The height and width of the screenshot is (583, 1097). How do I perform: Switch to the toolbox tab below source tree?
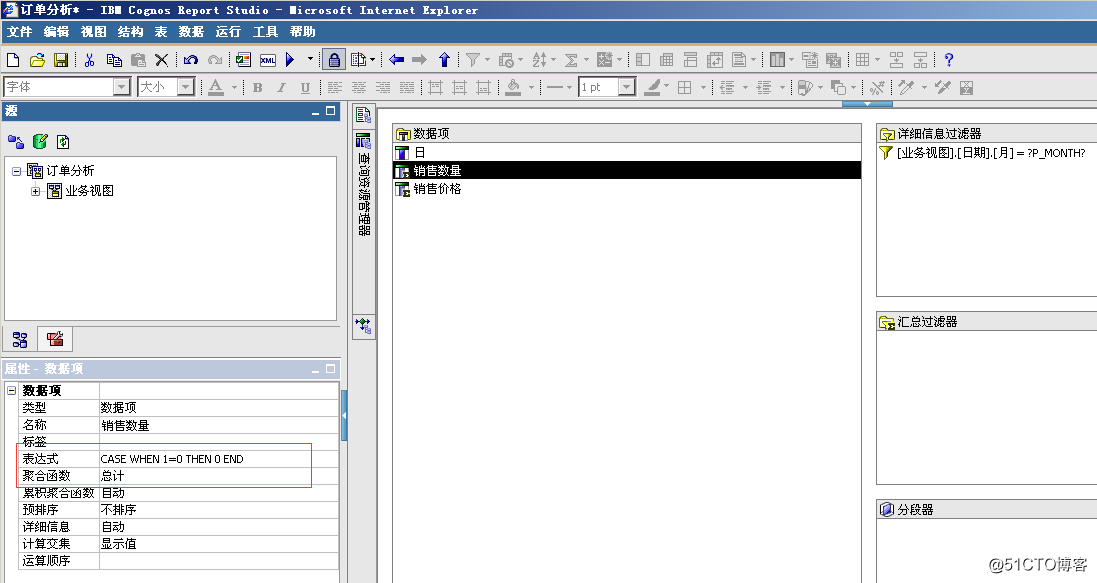55,339
